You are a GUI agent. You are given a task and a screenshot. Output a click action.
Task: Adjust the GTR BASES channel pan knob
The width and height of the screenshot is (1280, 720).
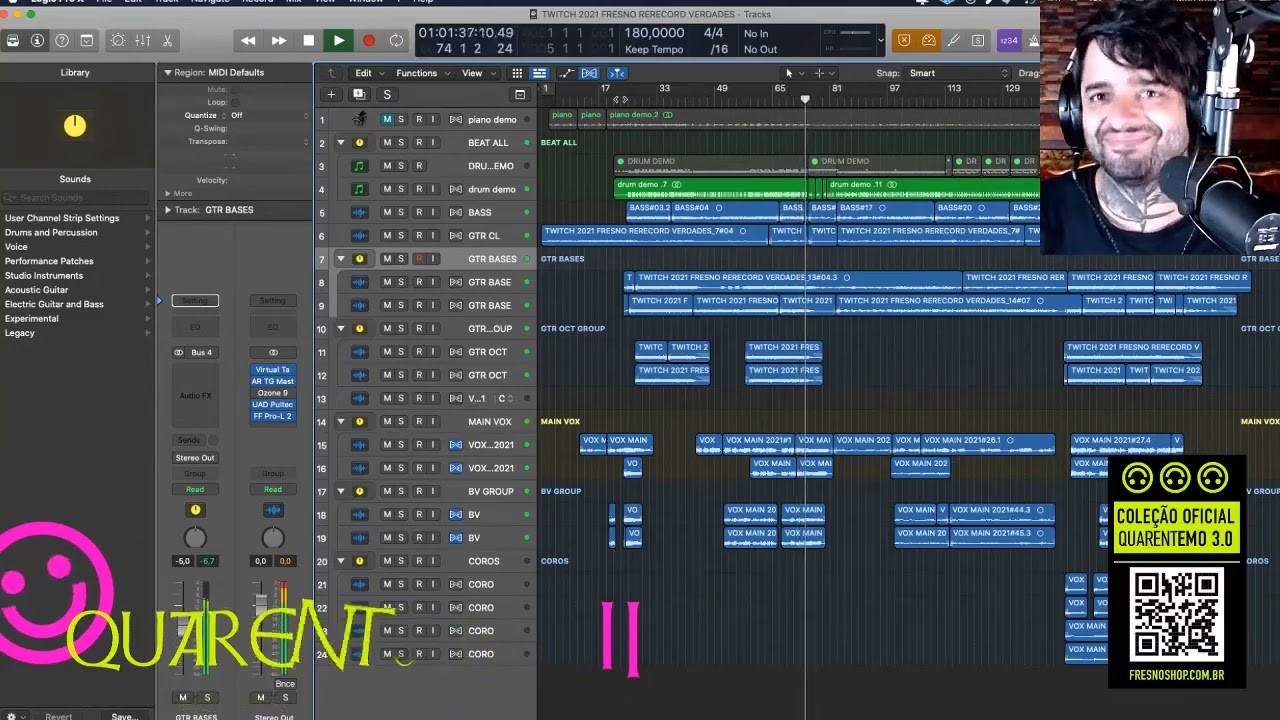coord(195,538)
